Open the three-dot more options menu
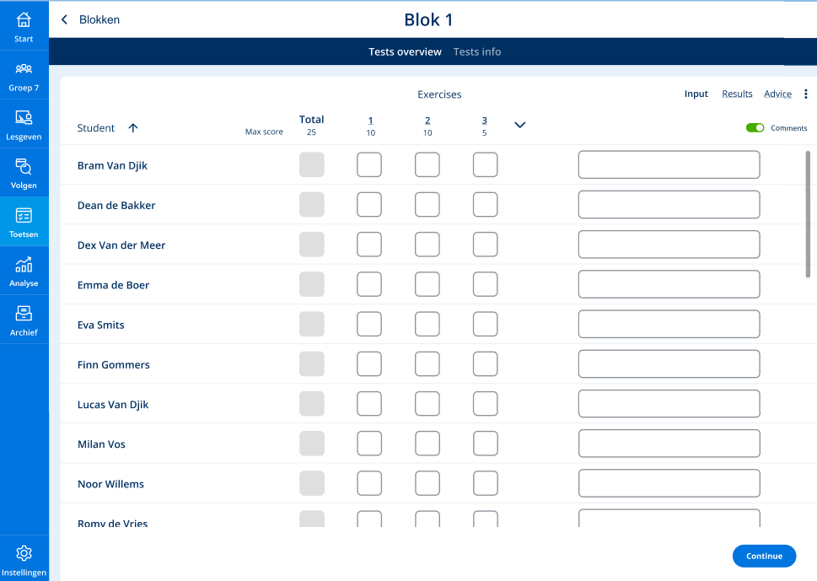Screen dimensions: 817x581 point(806,94)
